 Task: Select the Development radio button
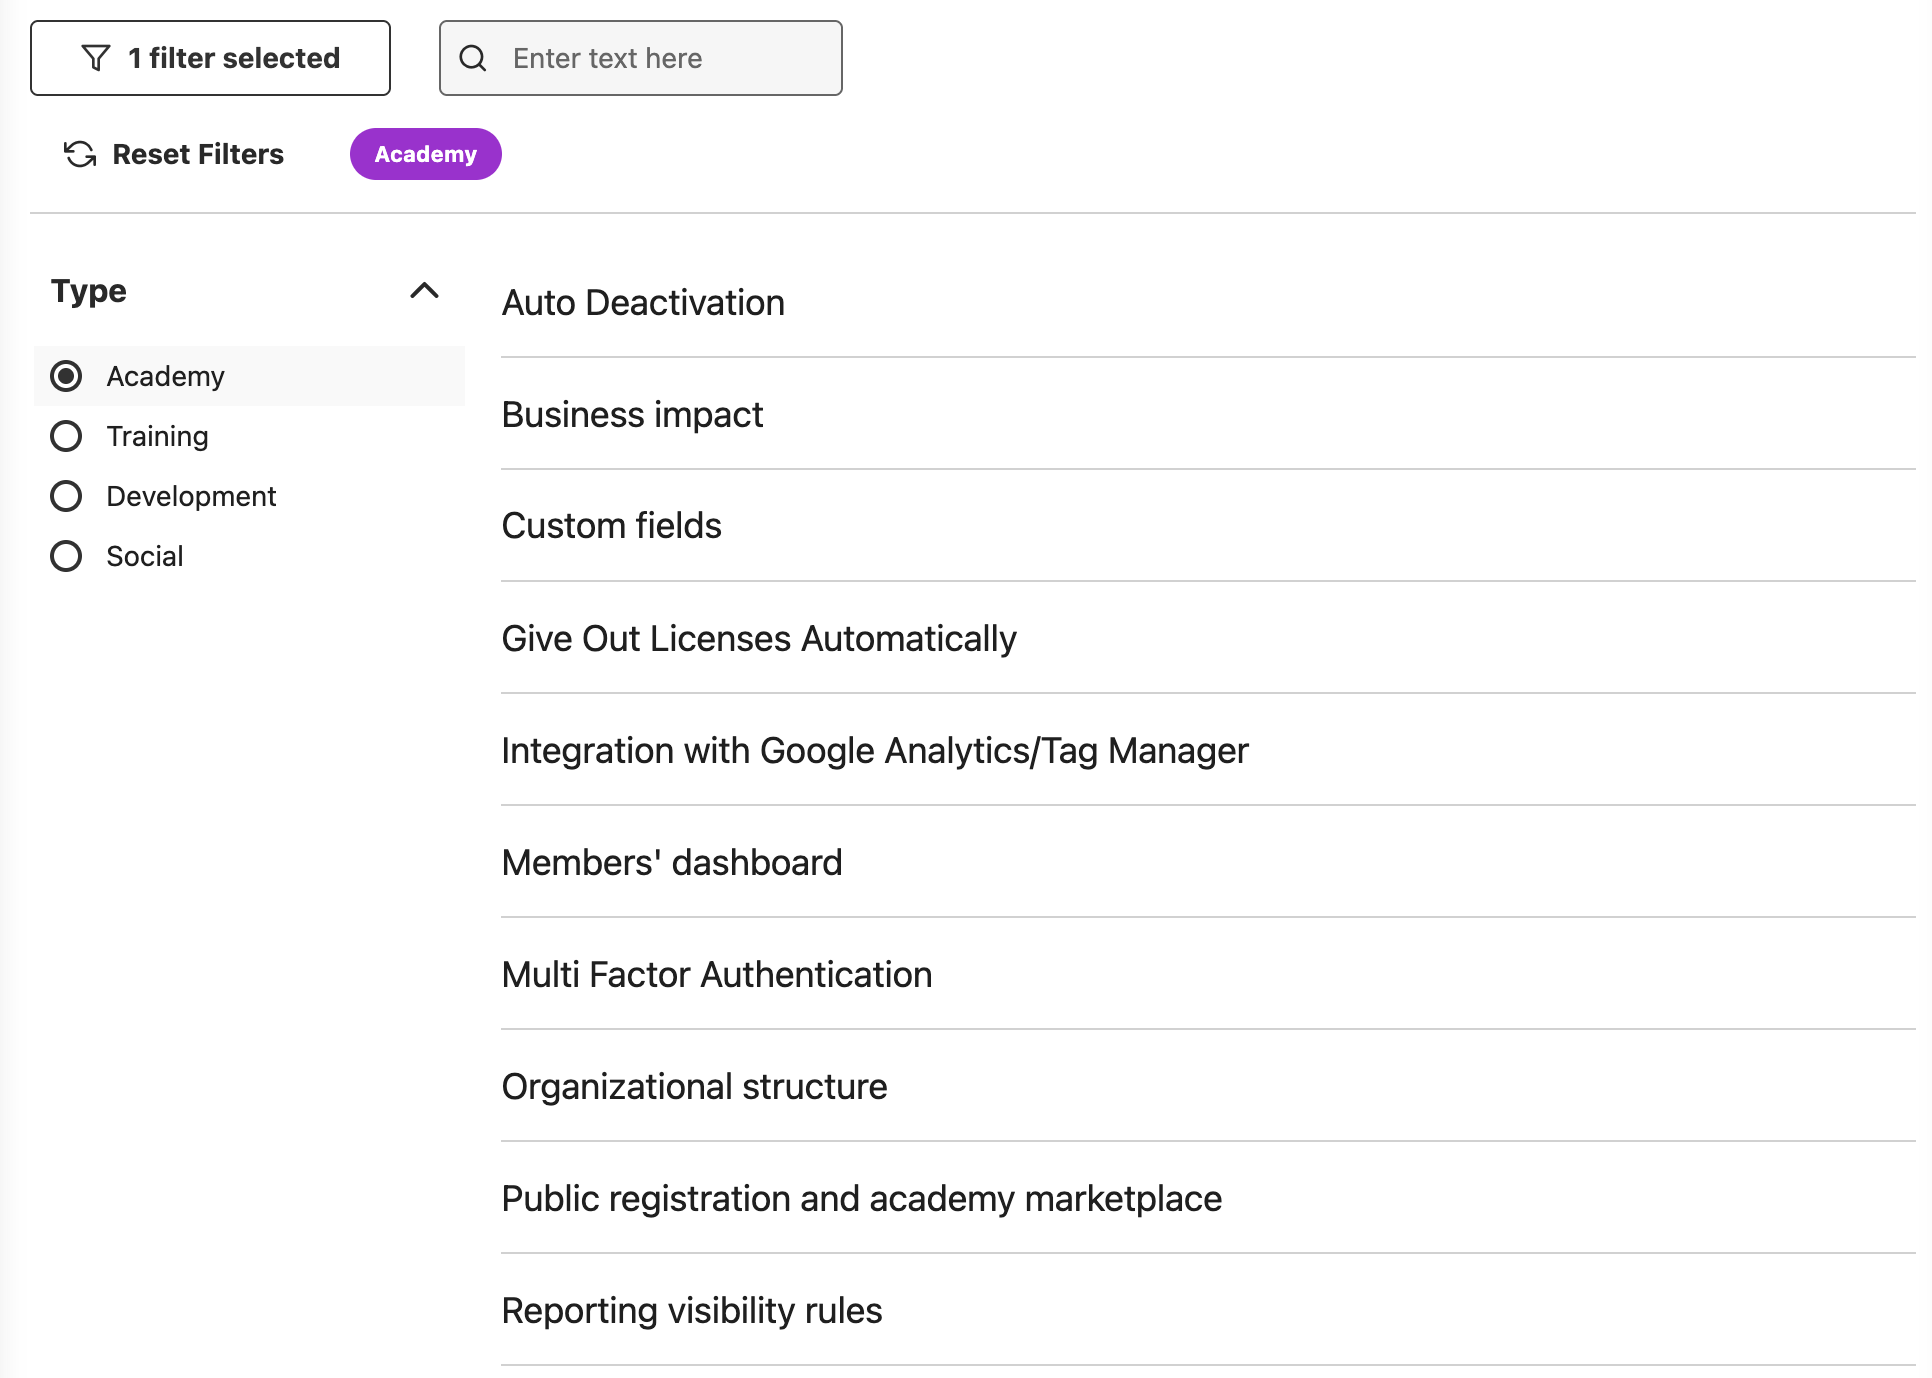[x=66, y=496]
